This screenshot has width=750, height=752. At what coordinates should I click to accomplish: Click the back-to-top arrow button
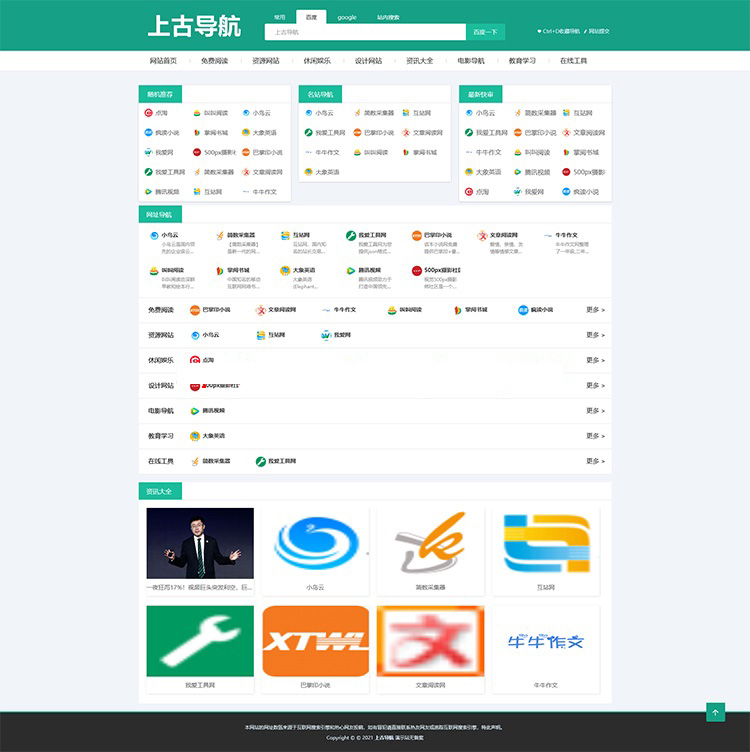[715, 712]
